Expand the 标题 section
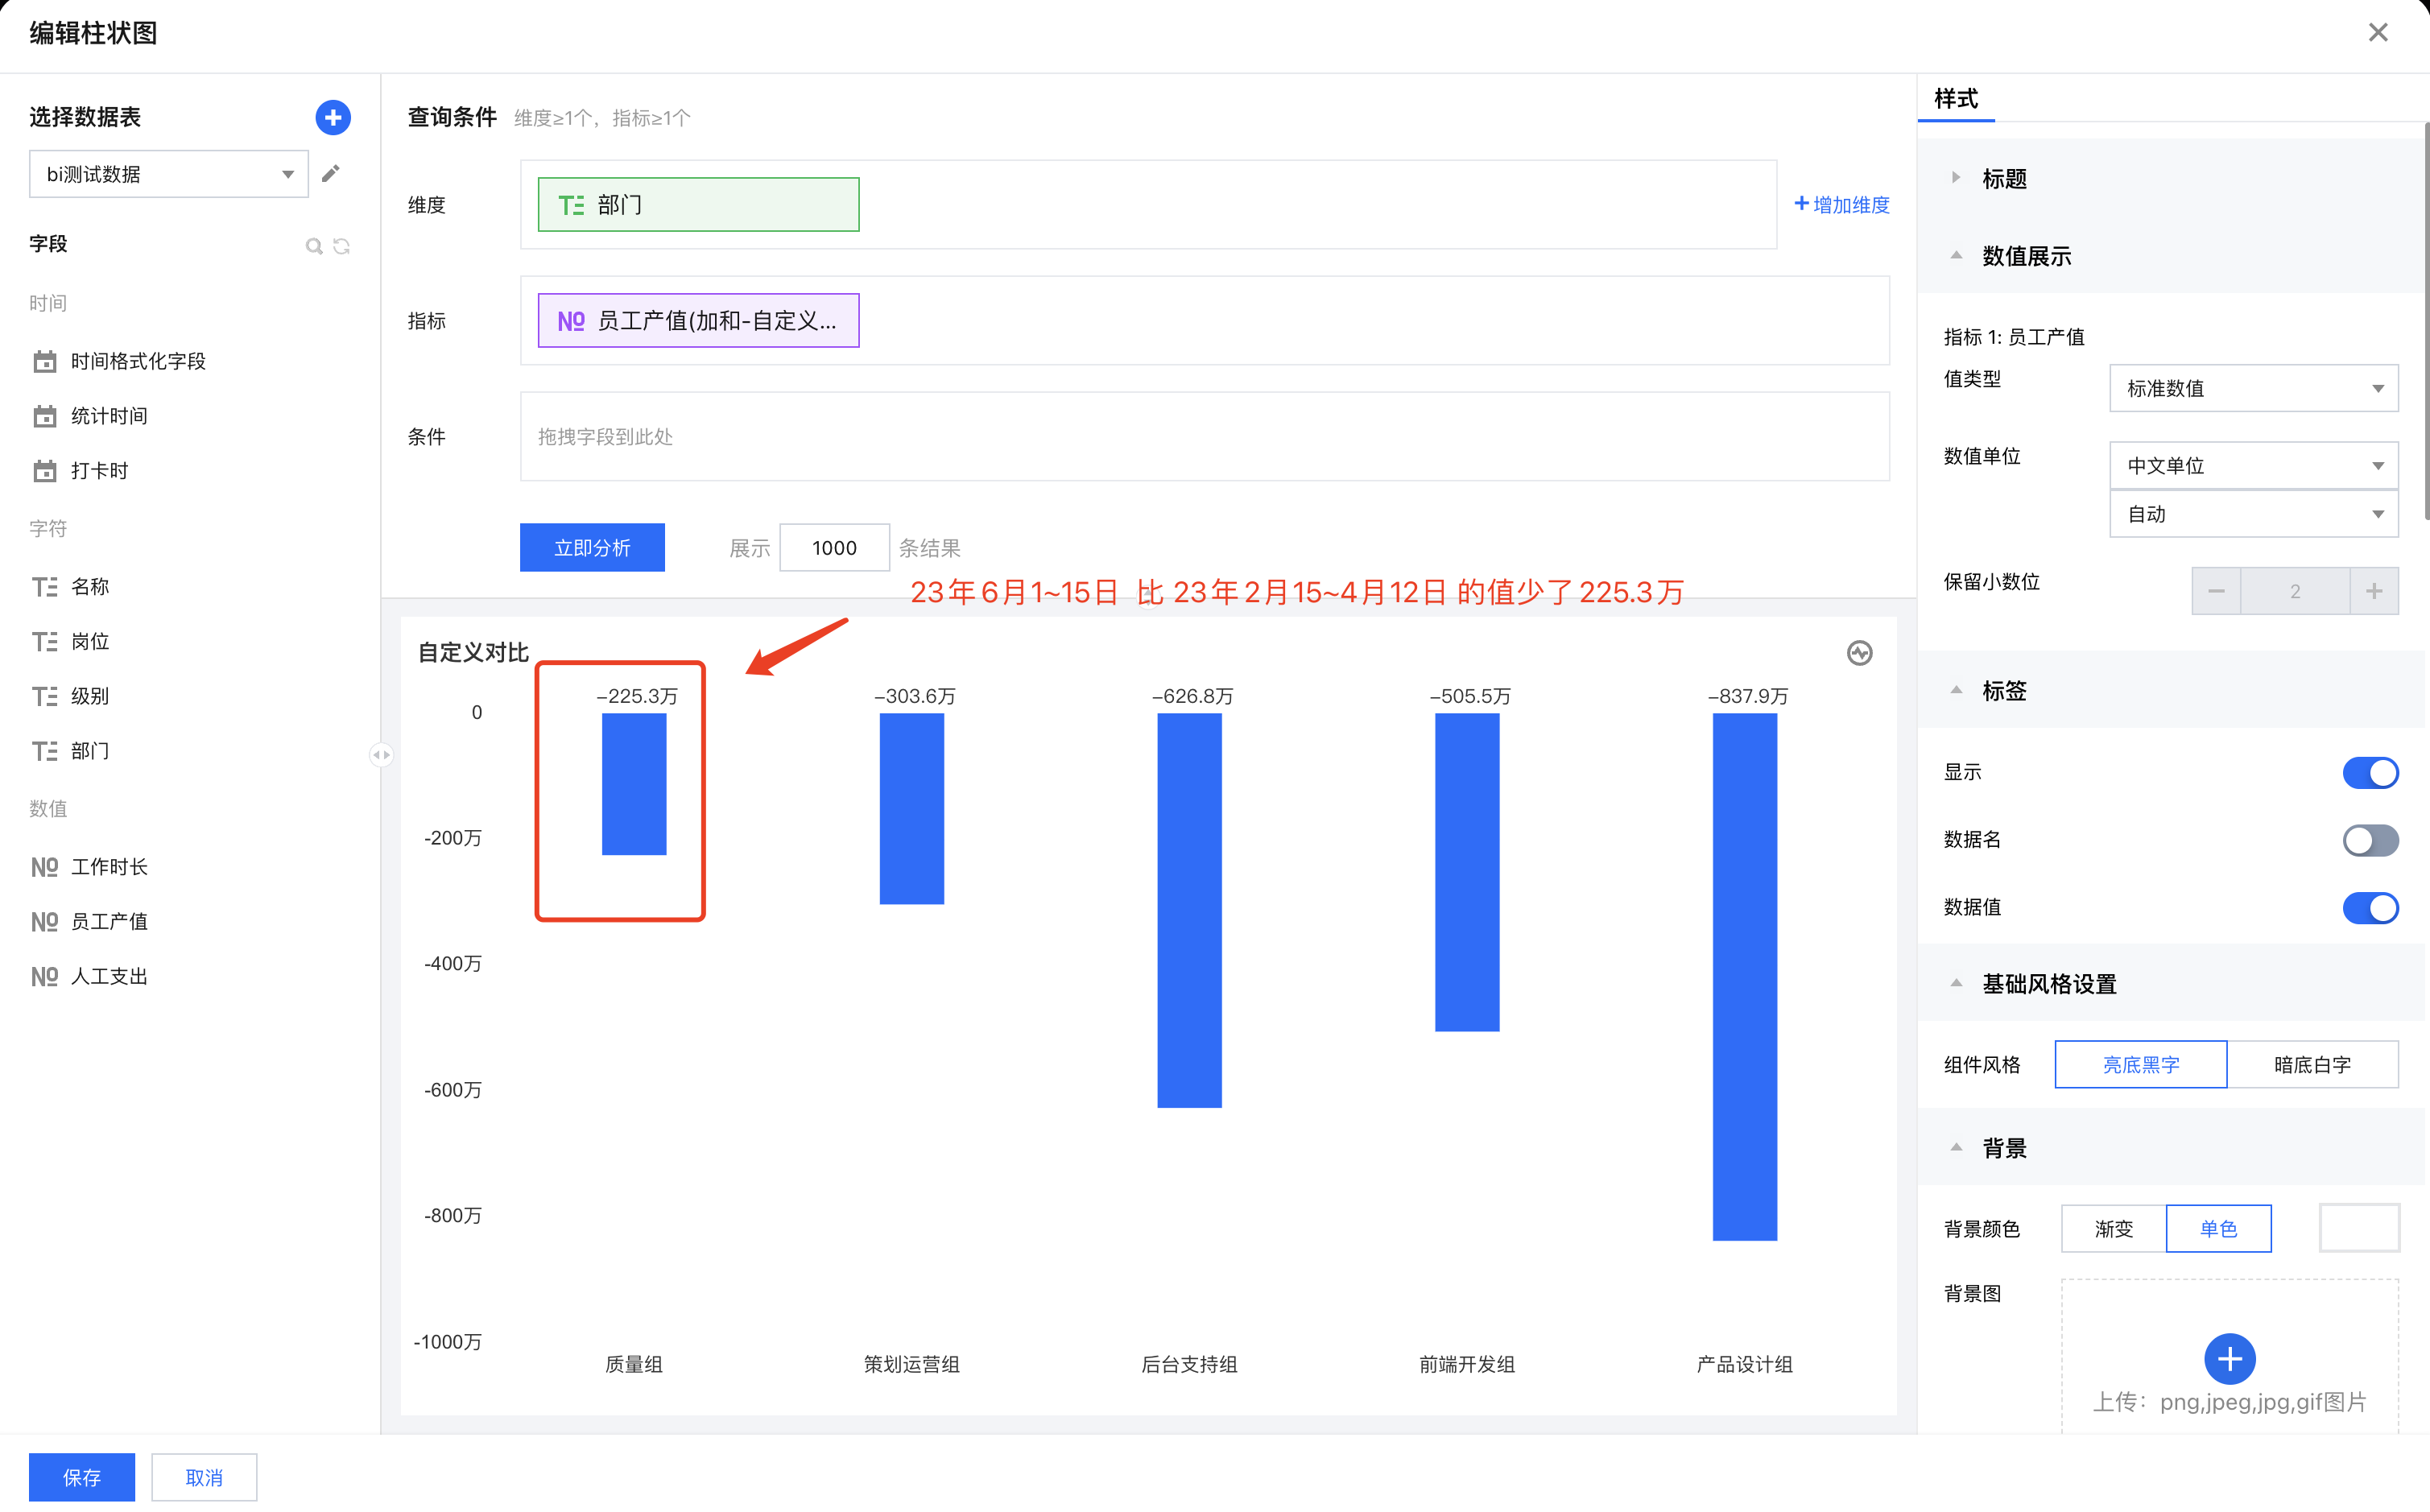 pyautogui.click(x=2003, y=179)
